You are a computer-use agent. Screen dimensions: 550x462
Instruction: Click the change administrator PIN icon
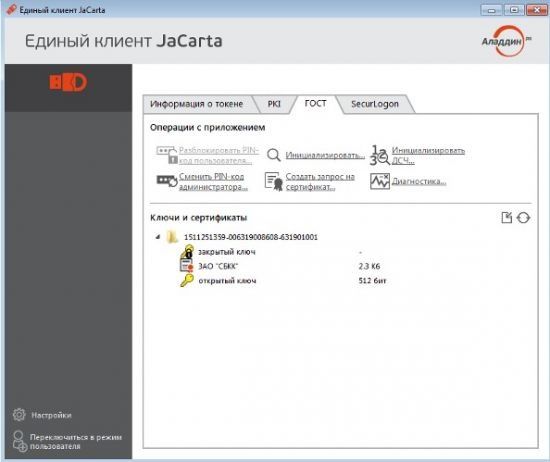167,181
